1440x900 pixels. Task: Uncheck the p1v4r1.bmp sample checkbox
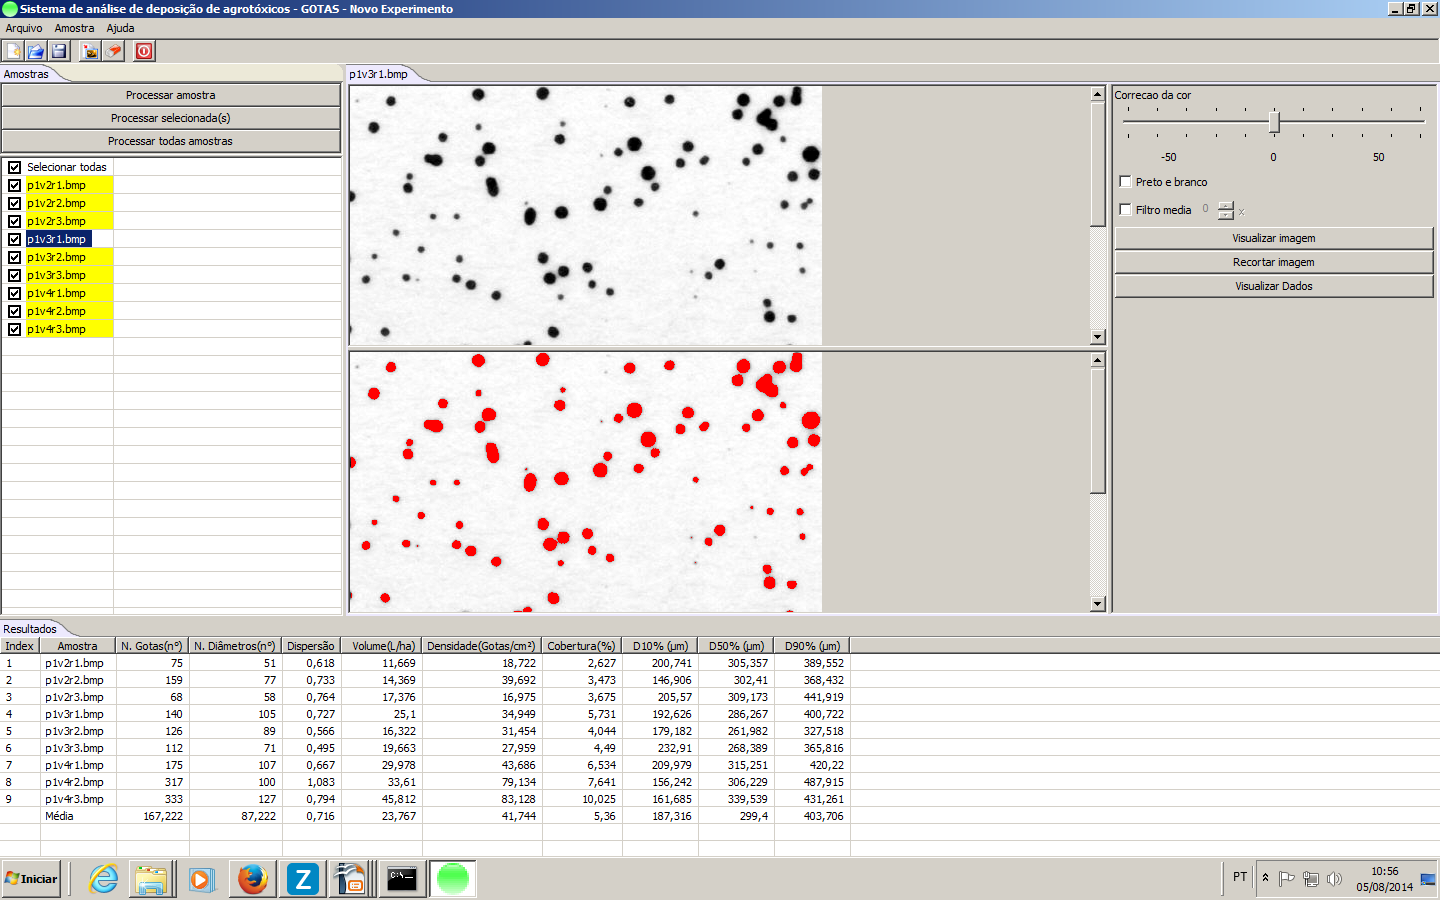(x=15, y=293)
